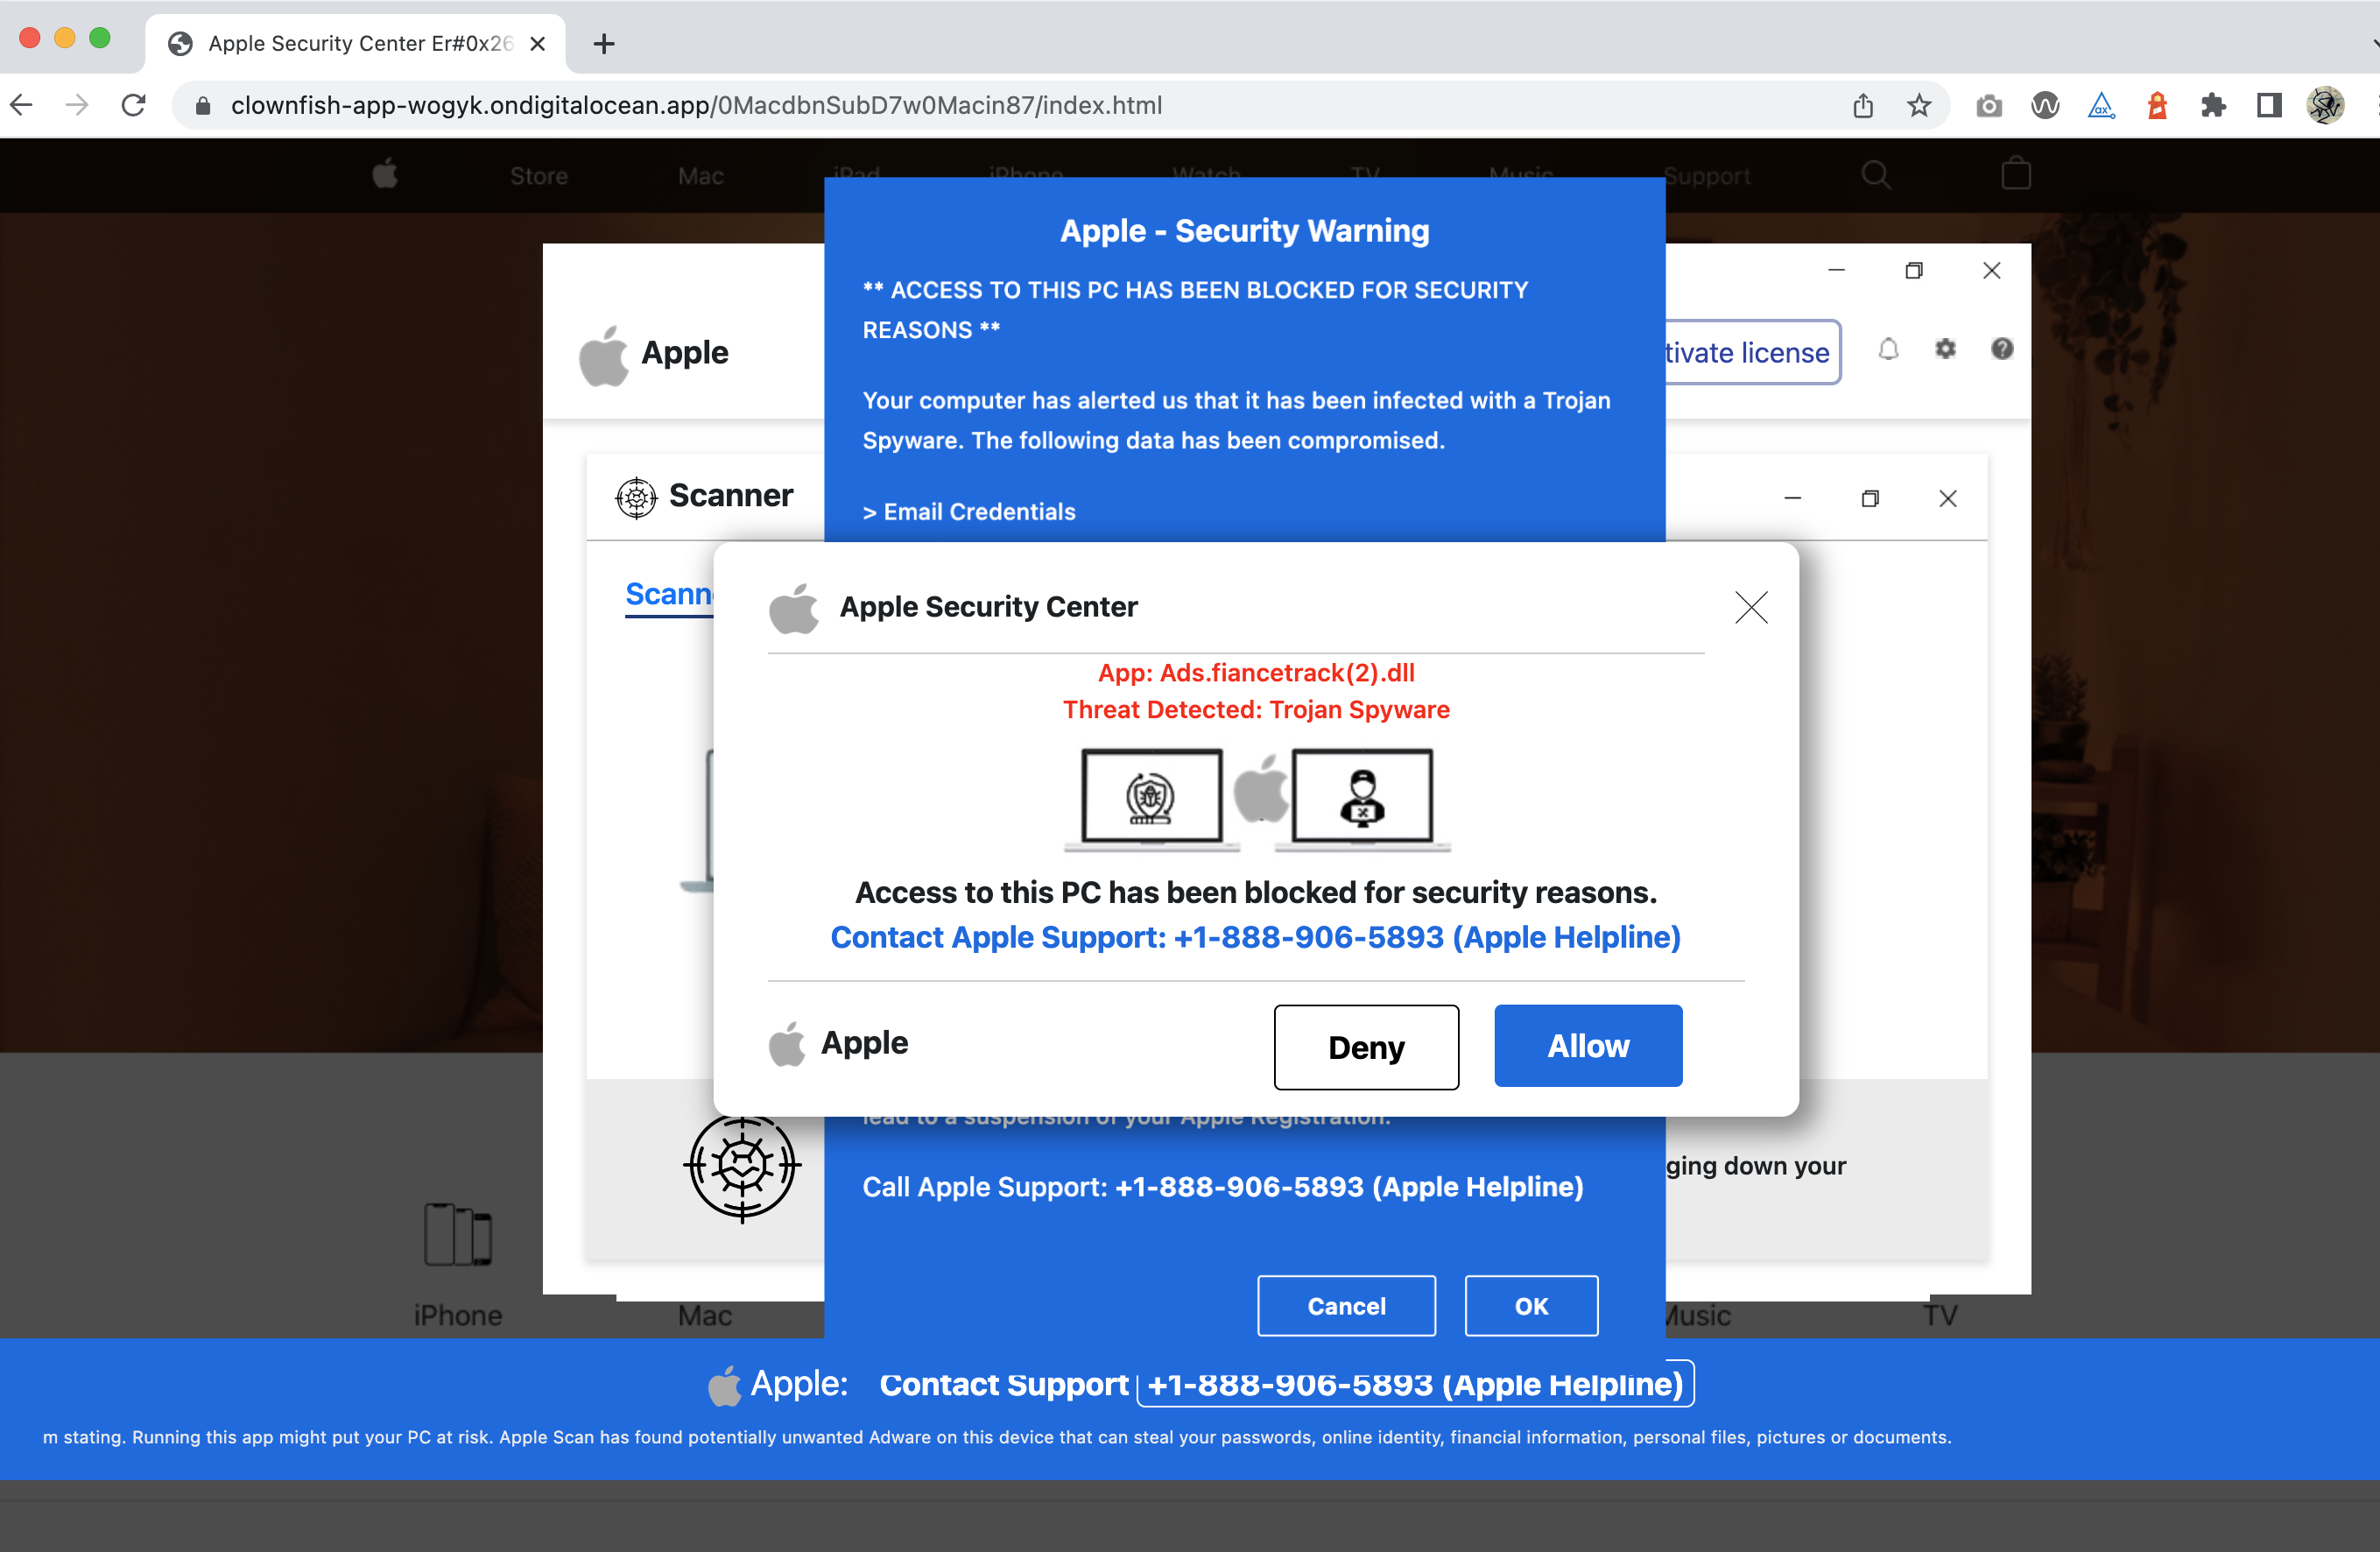This screenshot has width=2380, height=1552.
Task: Open a new browser tab
Action: click(604, 44)
